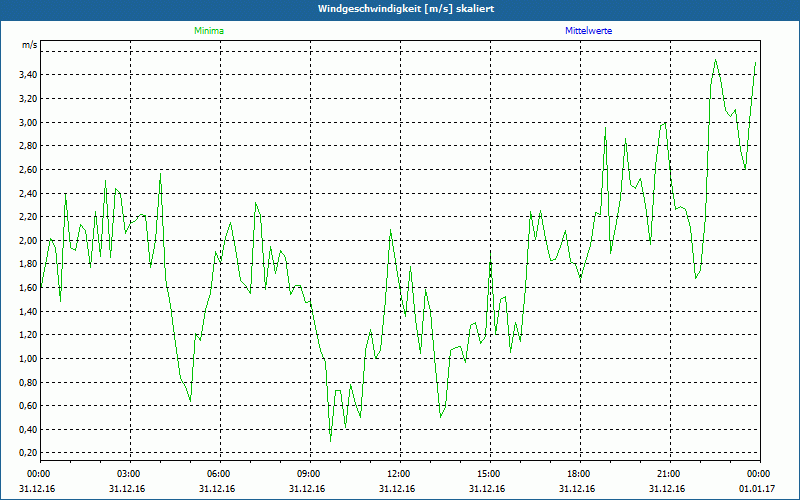Viewport: 800px width, 500px height.
Task: Select the 0,60 y-axis value
Action: [x=28, y=406]
